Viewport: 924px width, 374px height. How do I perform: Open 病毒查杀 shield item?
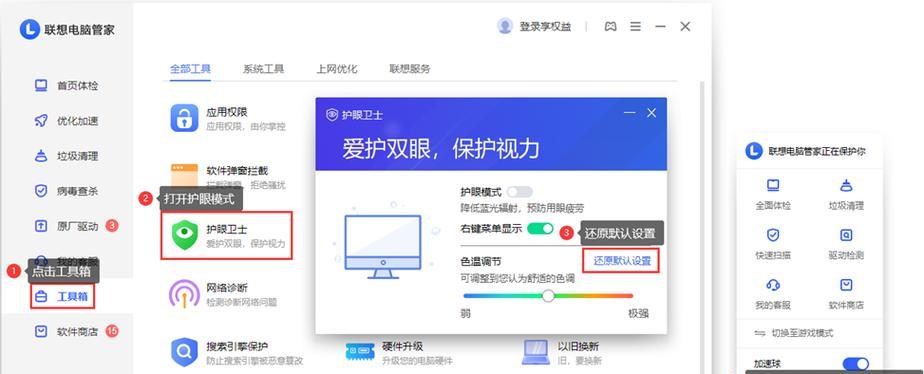[66, 191]
